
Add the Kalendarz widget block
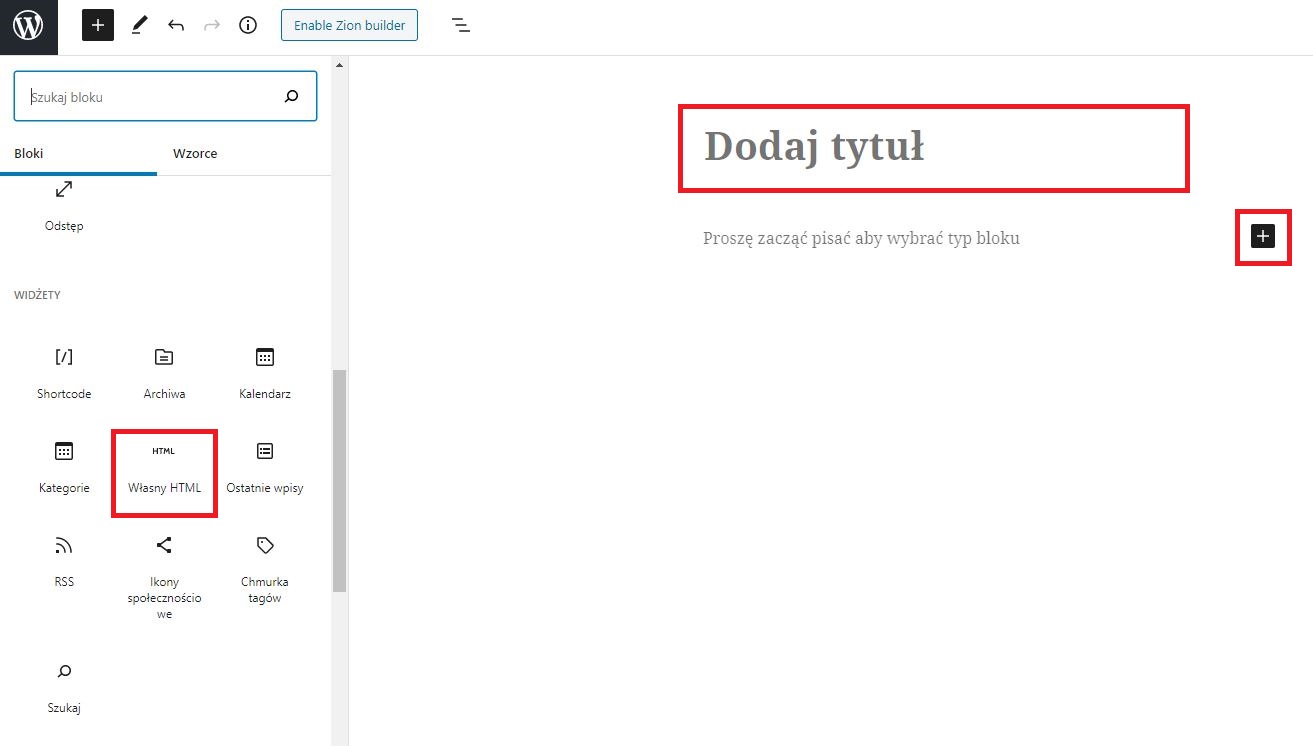click(265, 373)
